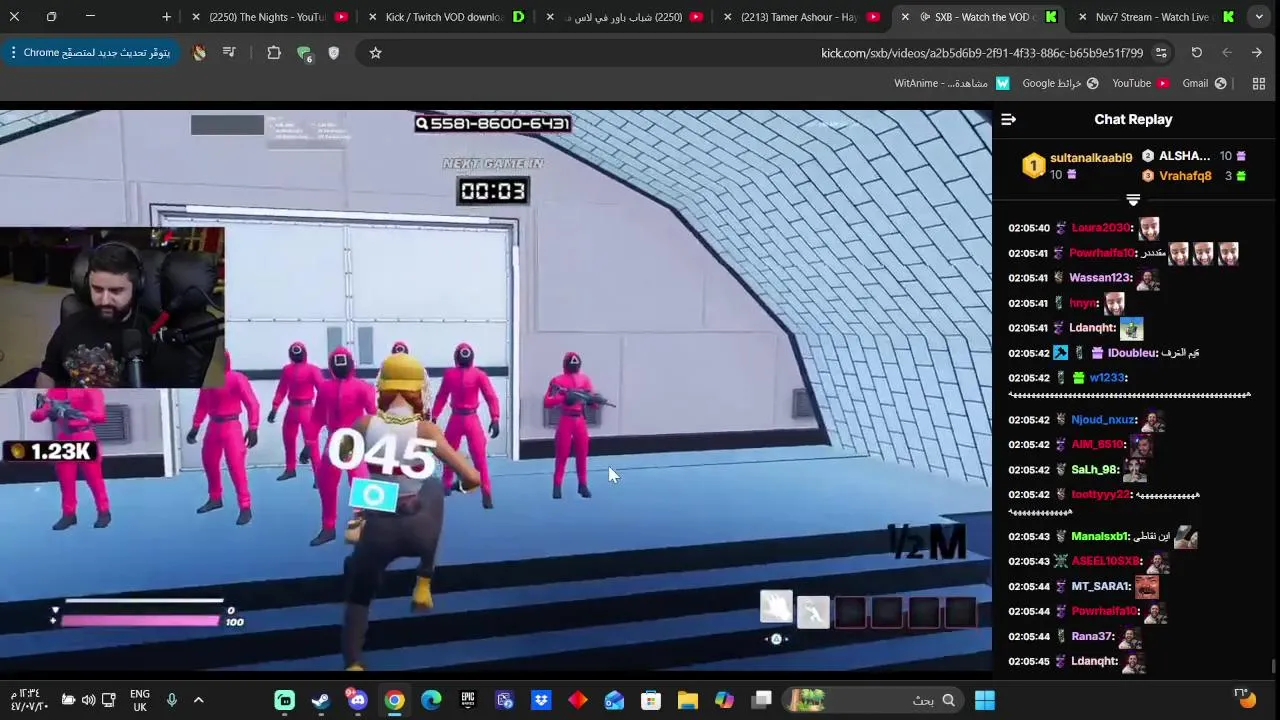Image resolution: width=1280 pixels, height=720 pixels.
Task: Go back in browser history
Action: (1256, 52)
